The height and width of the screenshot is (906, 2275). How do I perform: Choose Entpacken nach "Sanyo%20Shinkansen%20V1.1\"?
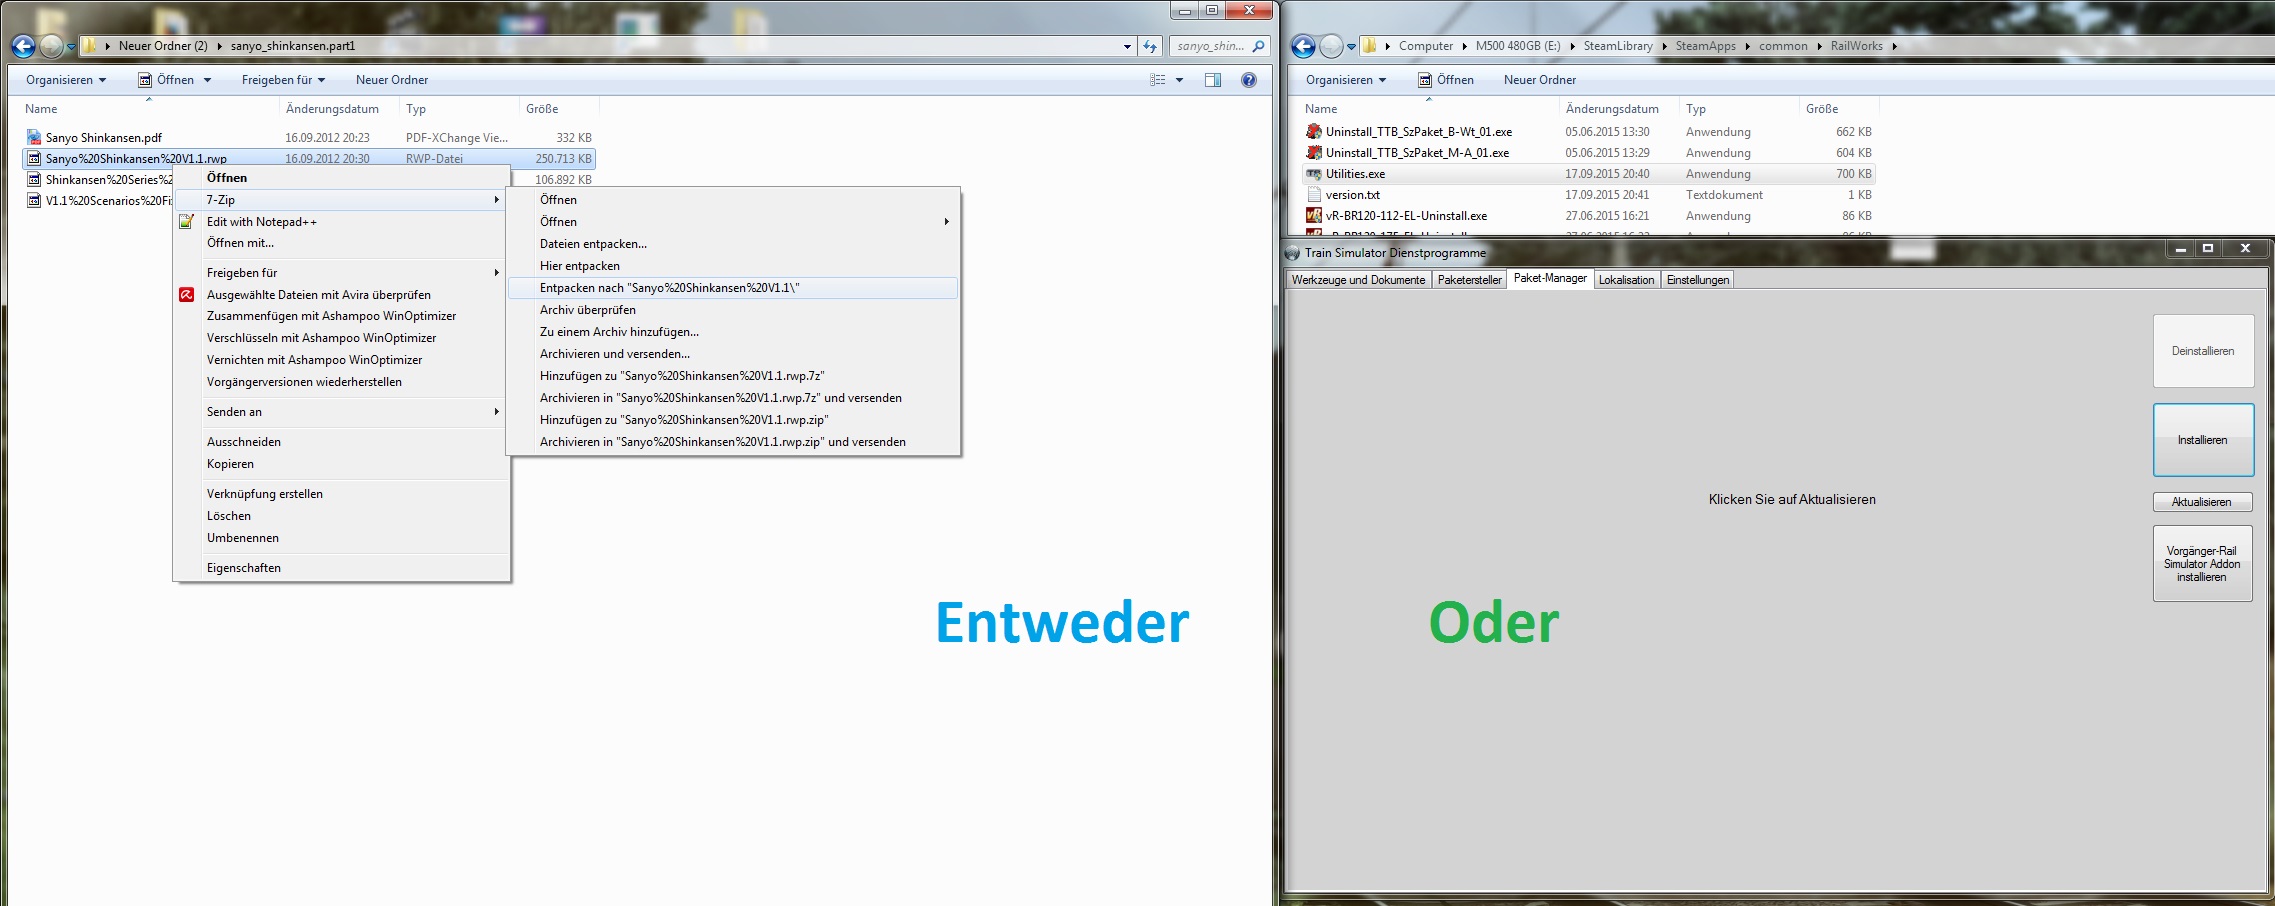pyautogui.click(x=733, y=288)
